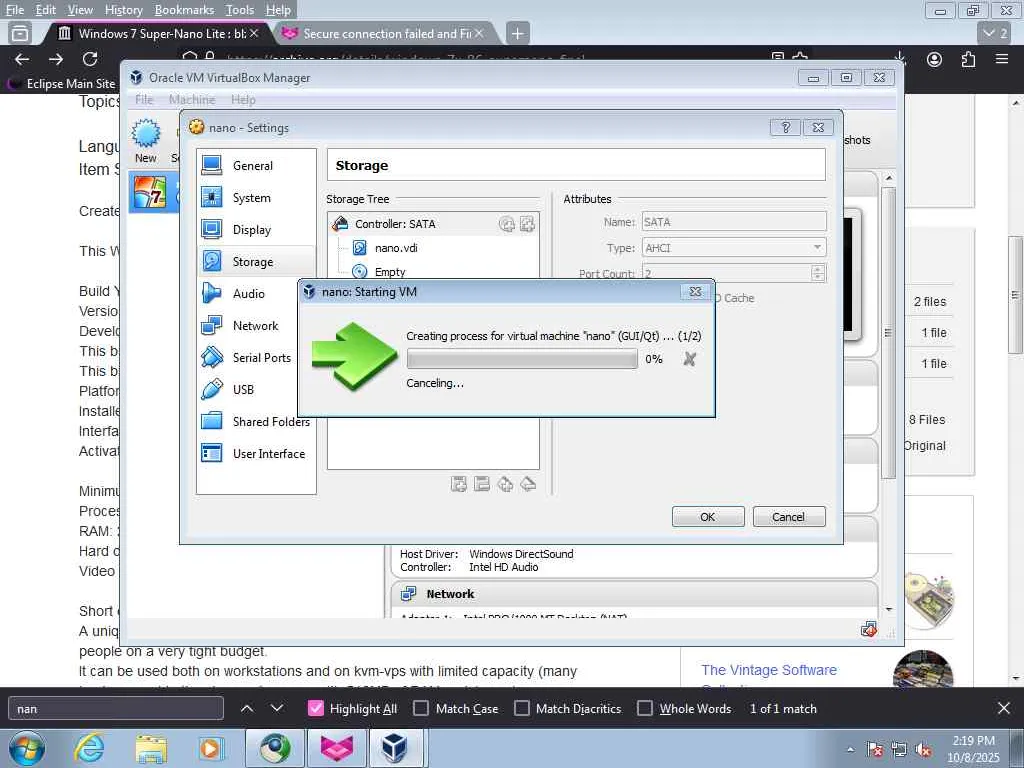Select Empty optical drive in storage tree

(x=389, y=272)
